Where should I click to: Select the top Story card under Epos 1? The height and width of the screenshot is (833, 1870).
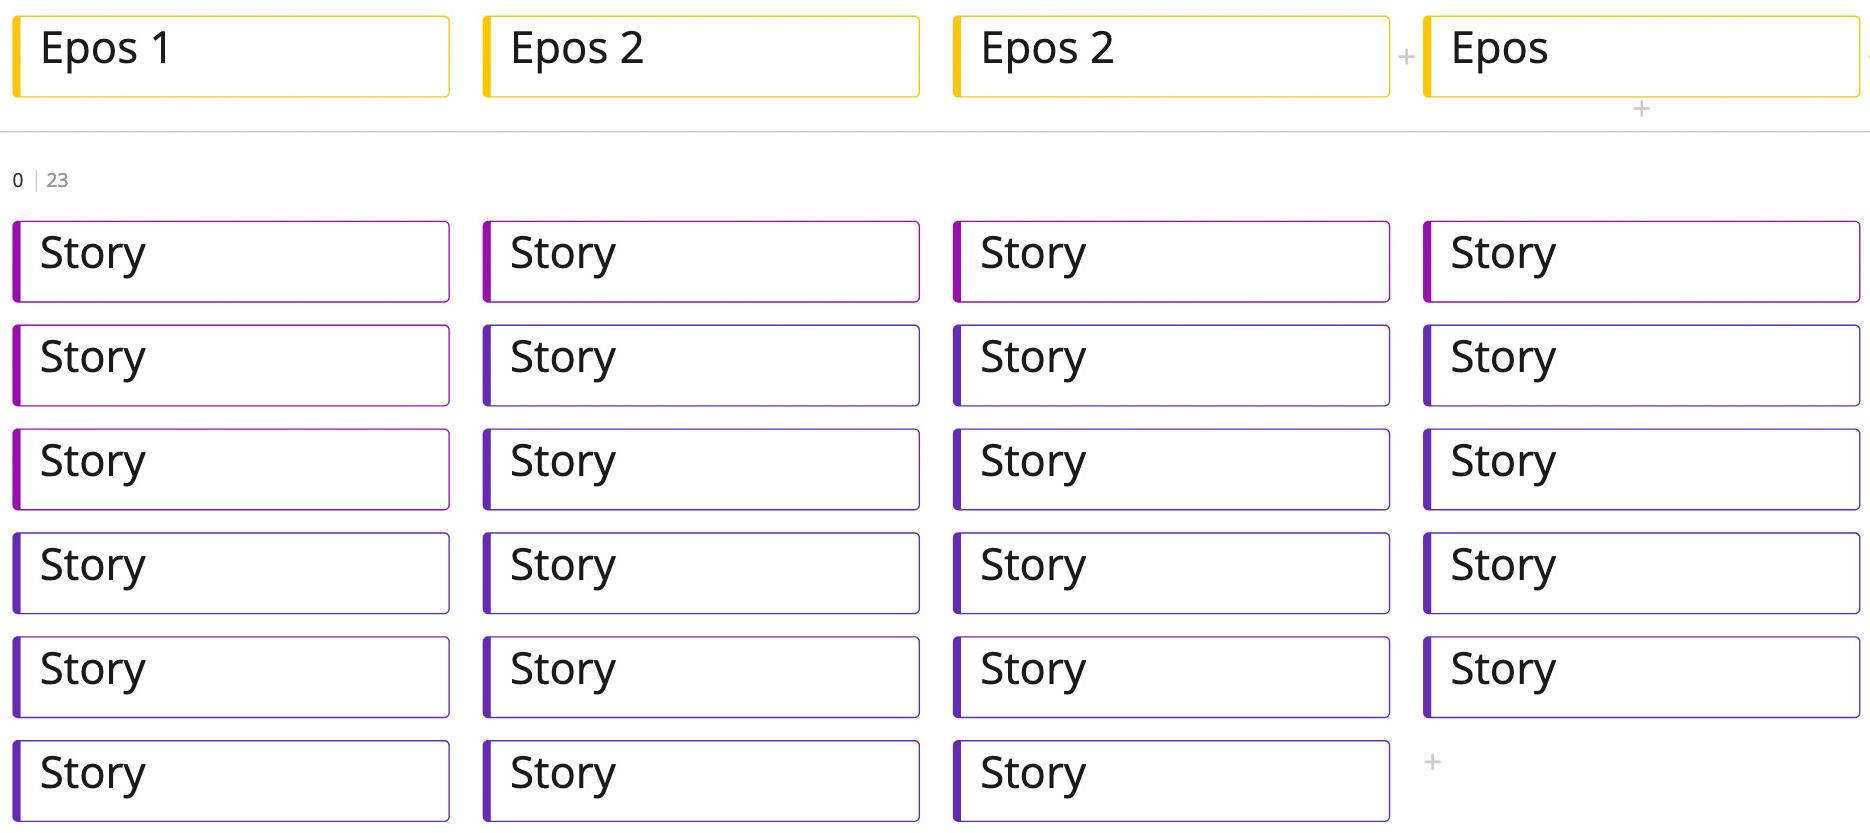231,261
